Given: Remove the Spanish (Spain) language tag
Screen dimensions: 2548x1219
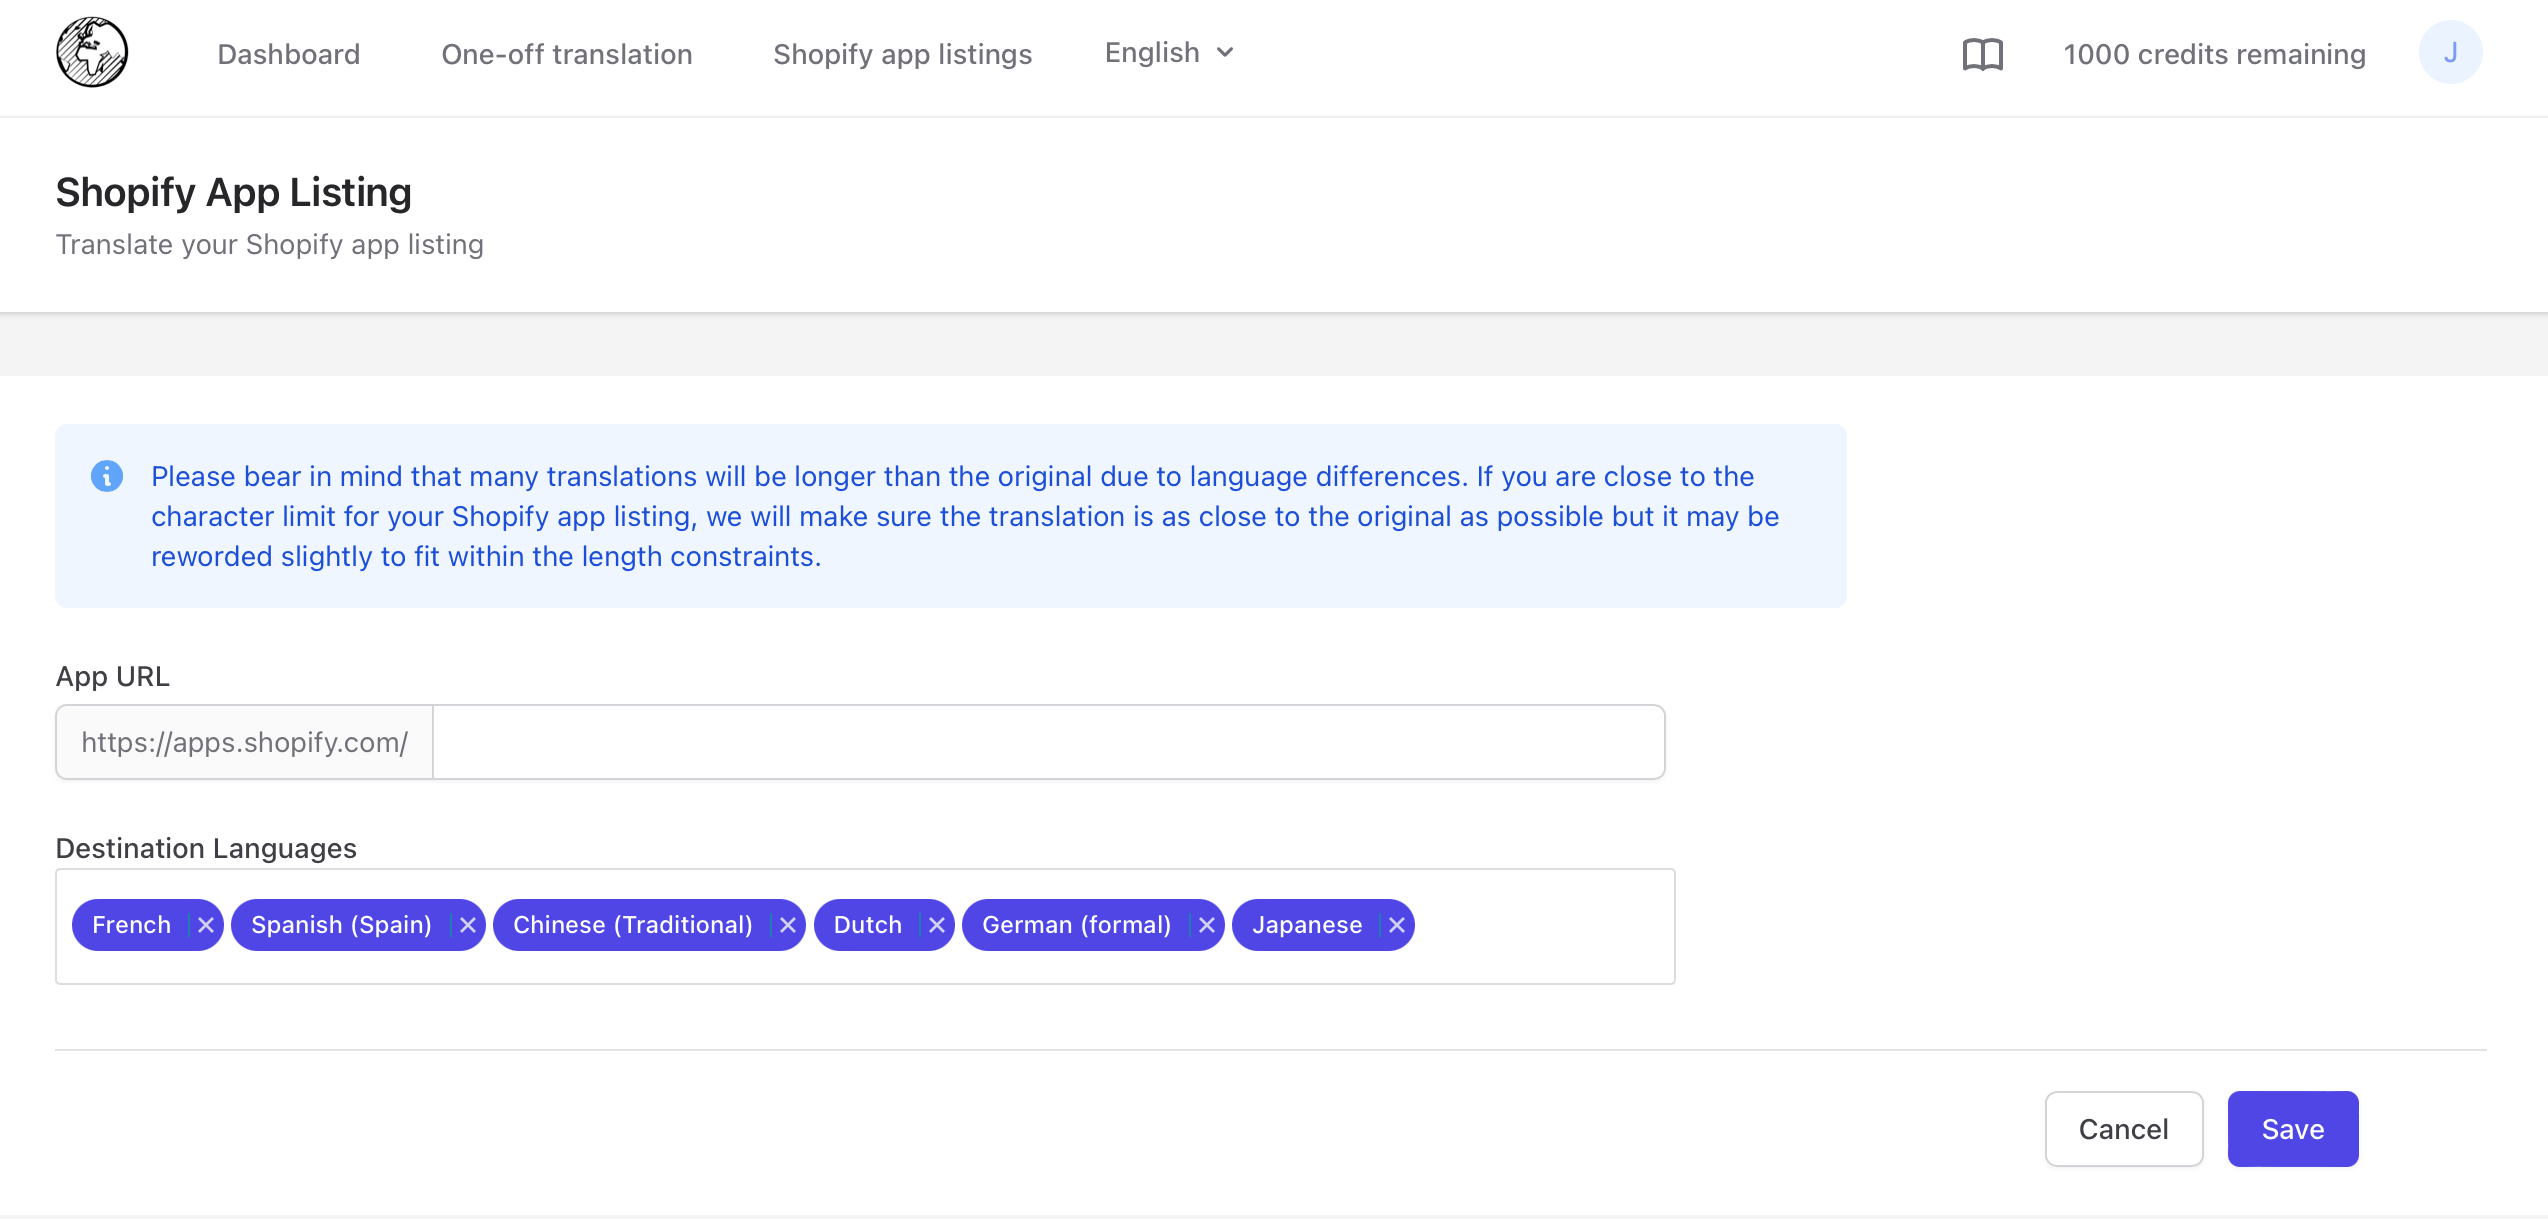Looking at the screenshot, I should [x=467, y=925].
